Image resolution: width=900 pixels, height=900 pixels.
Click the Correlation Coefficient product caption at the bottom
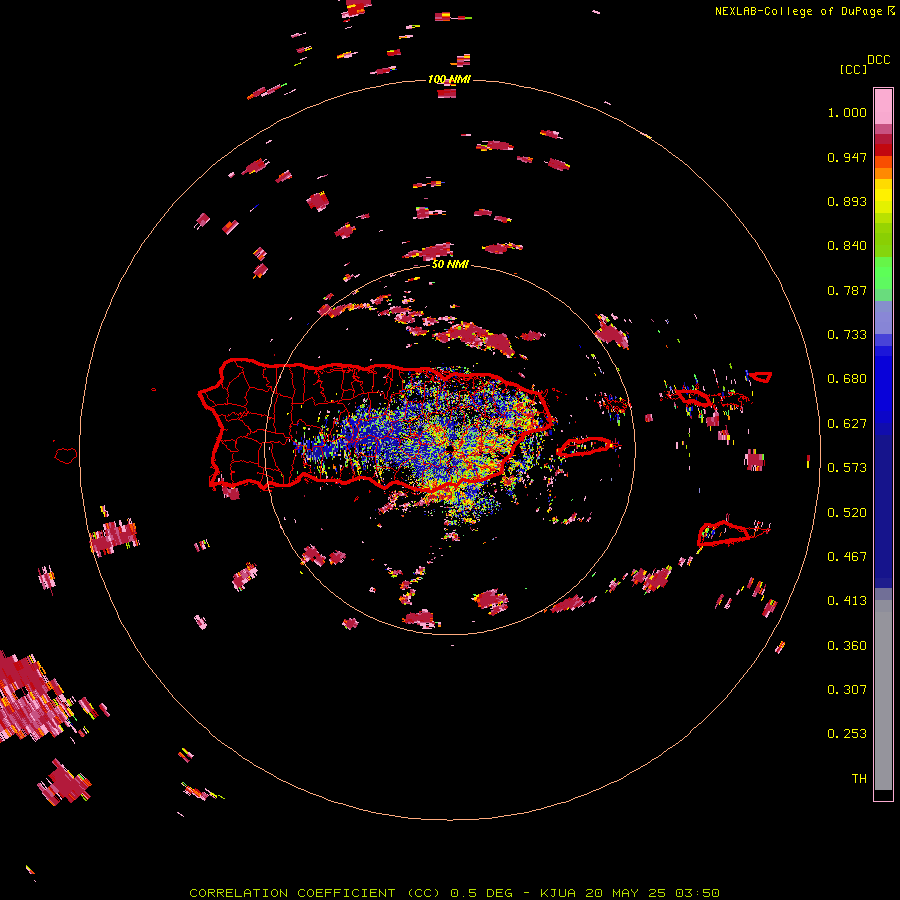(x=454, y=893)
